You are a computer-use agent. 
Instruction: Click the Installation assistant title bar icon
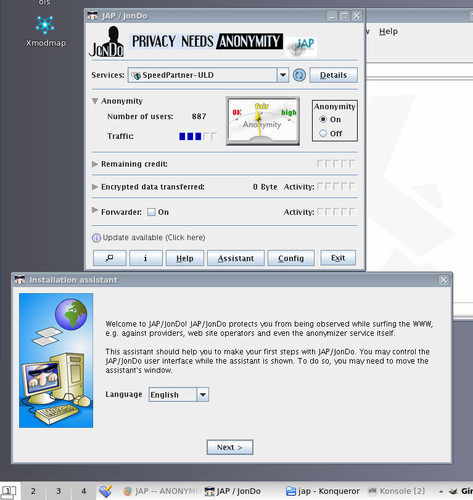pos(20,280)
